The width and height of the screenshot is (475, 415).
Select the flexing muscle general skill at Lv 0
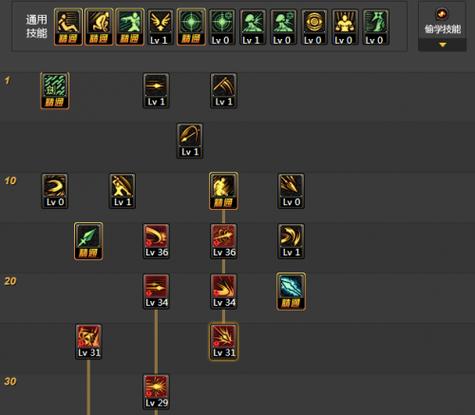[344, 27]
